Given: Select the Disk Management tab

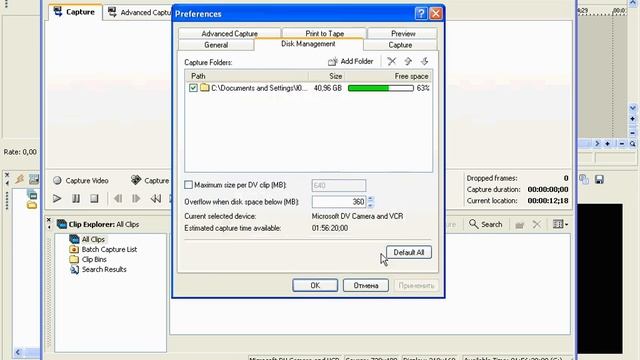Looking at the screenshot, I should (308, 44).
